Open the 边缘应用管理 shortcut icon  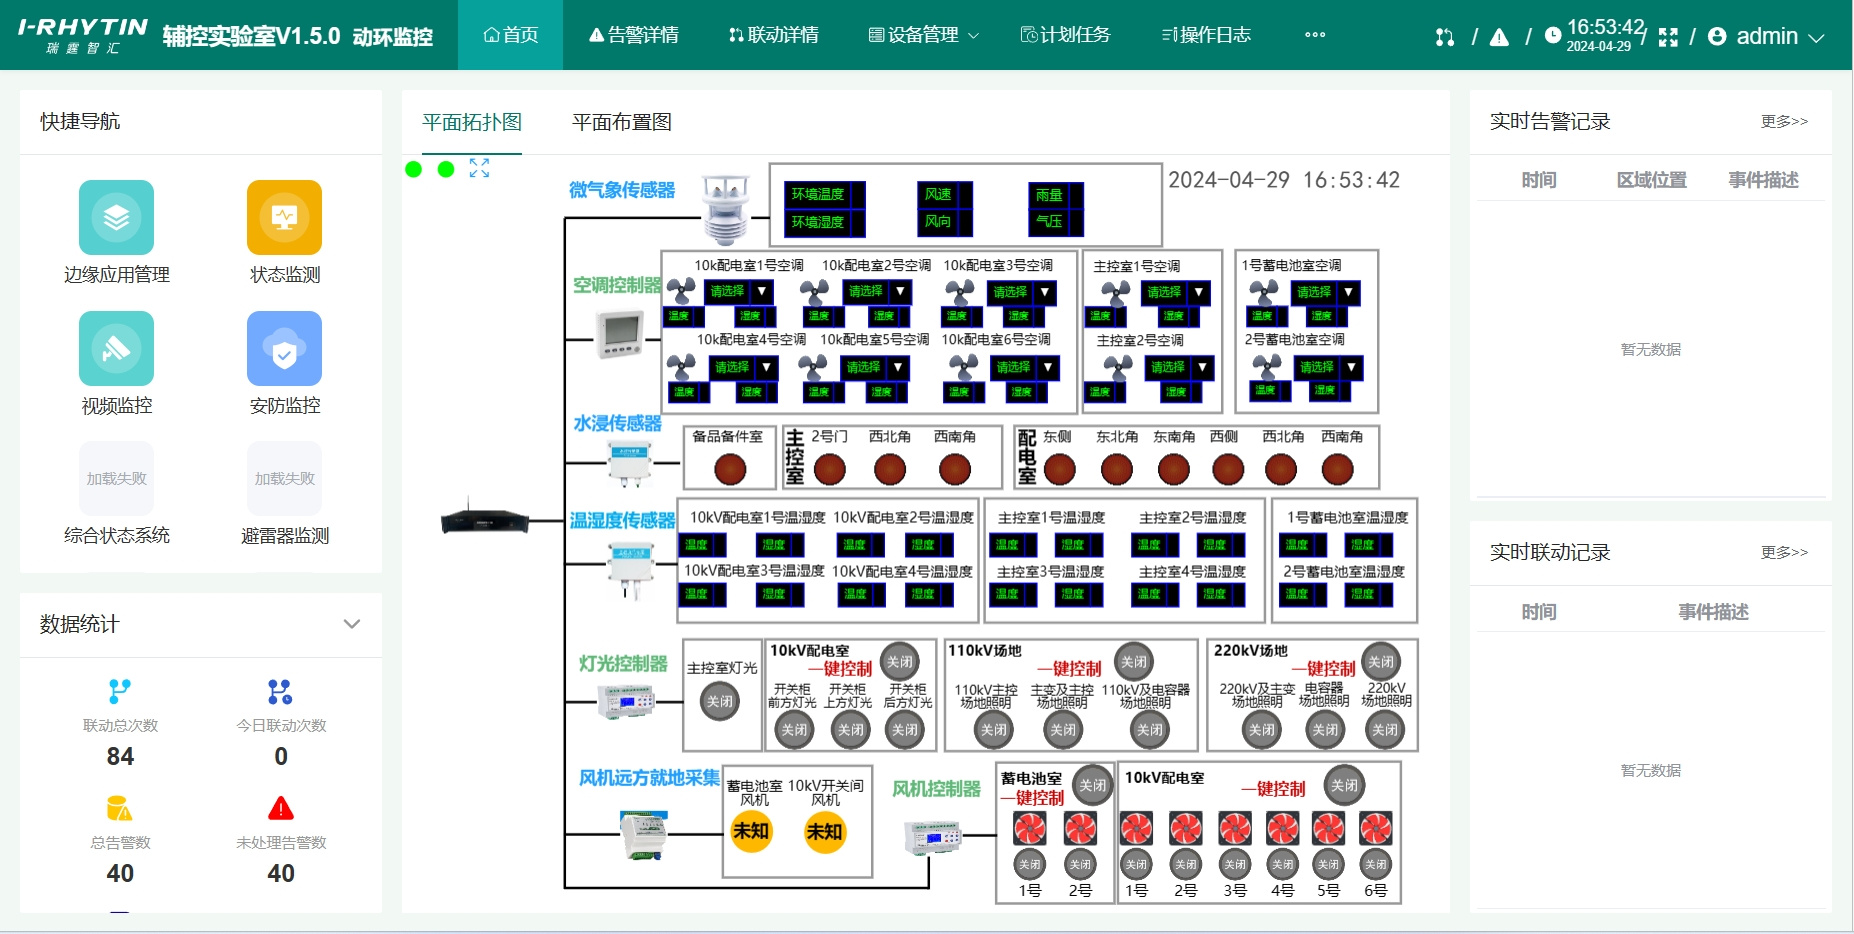coord(116,217)
